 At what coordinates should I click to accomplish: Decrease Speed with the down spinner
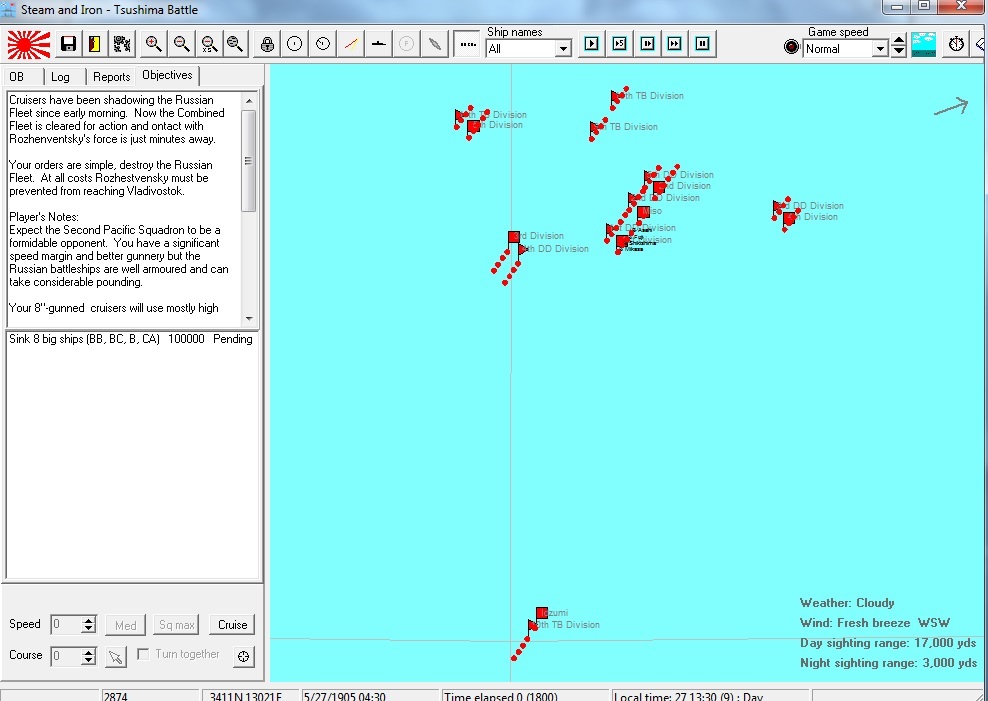(89, 629)
